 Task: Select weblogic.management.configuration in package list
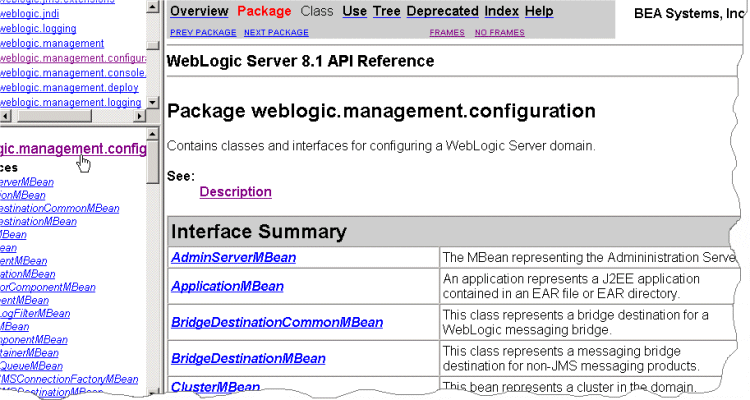click(73, 58)
